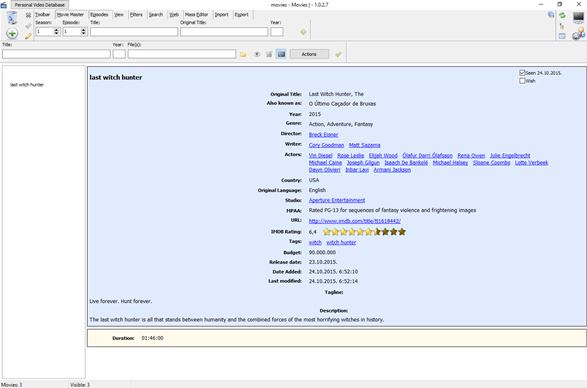The width and height of the screenshot is (587, 388).
Task: Open the Vin Diesel actor link
Action: click(x=320, y=155)
